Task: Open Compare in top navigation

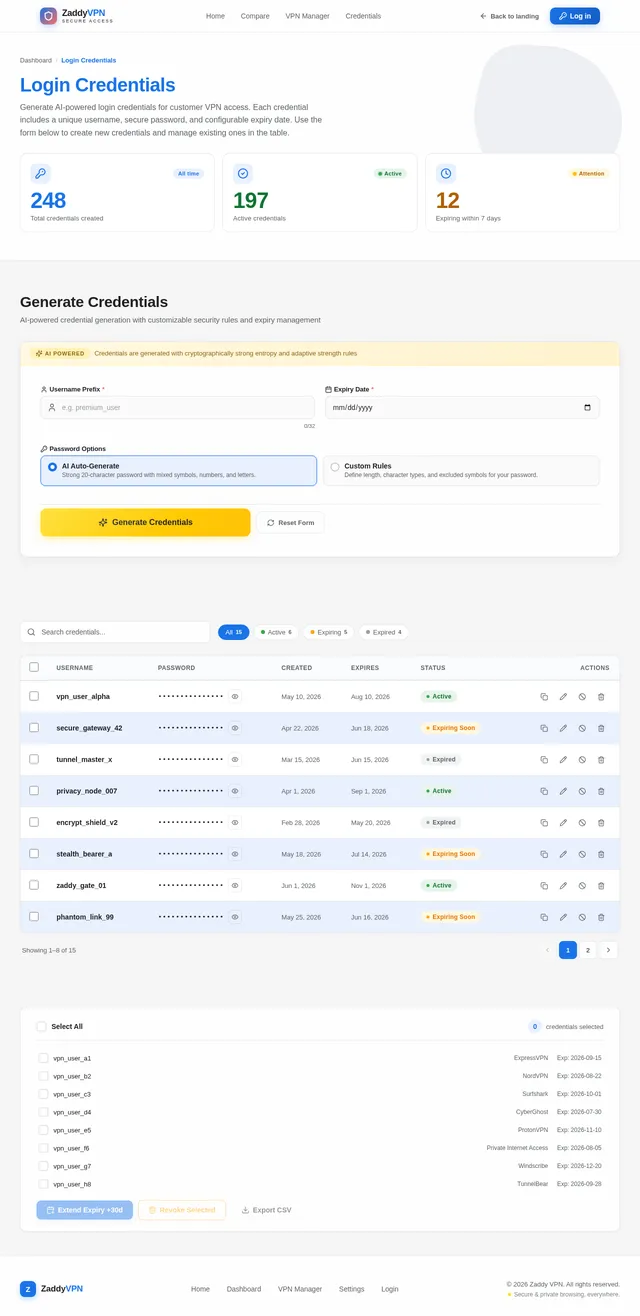Action: tap(255, 16)
